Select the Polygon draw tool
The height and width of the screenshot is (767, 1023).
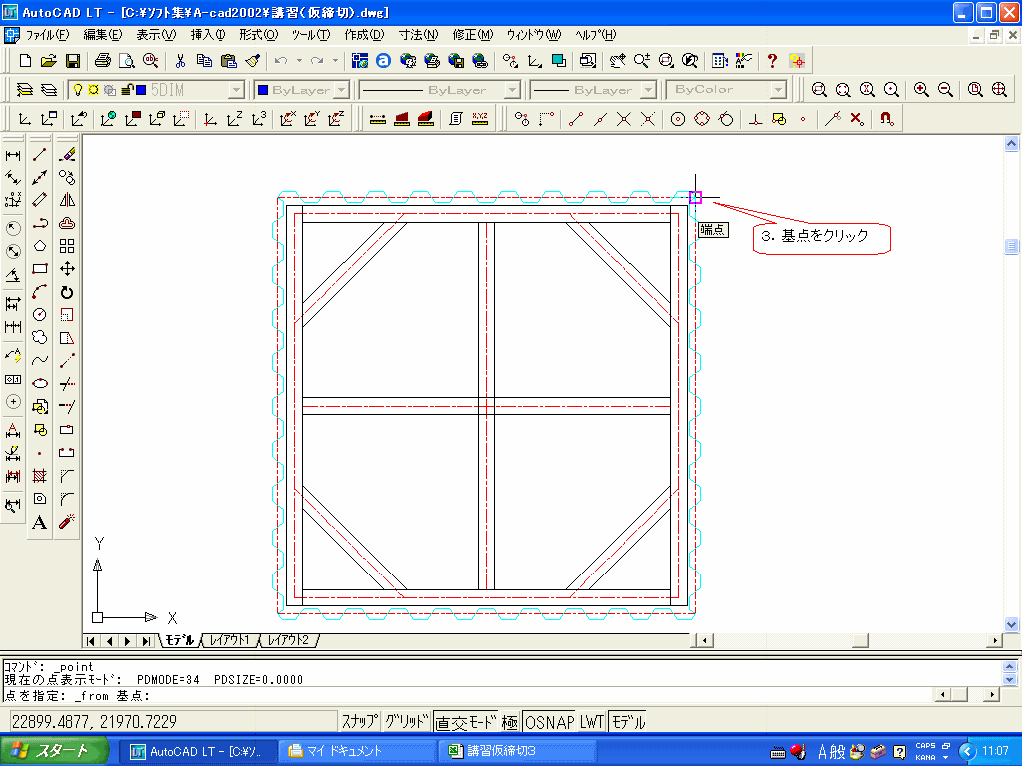coord(40,246)
